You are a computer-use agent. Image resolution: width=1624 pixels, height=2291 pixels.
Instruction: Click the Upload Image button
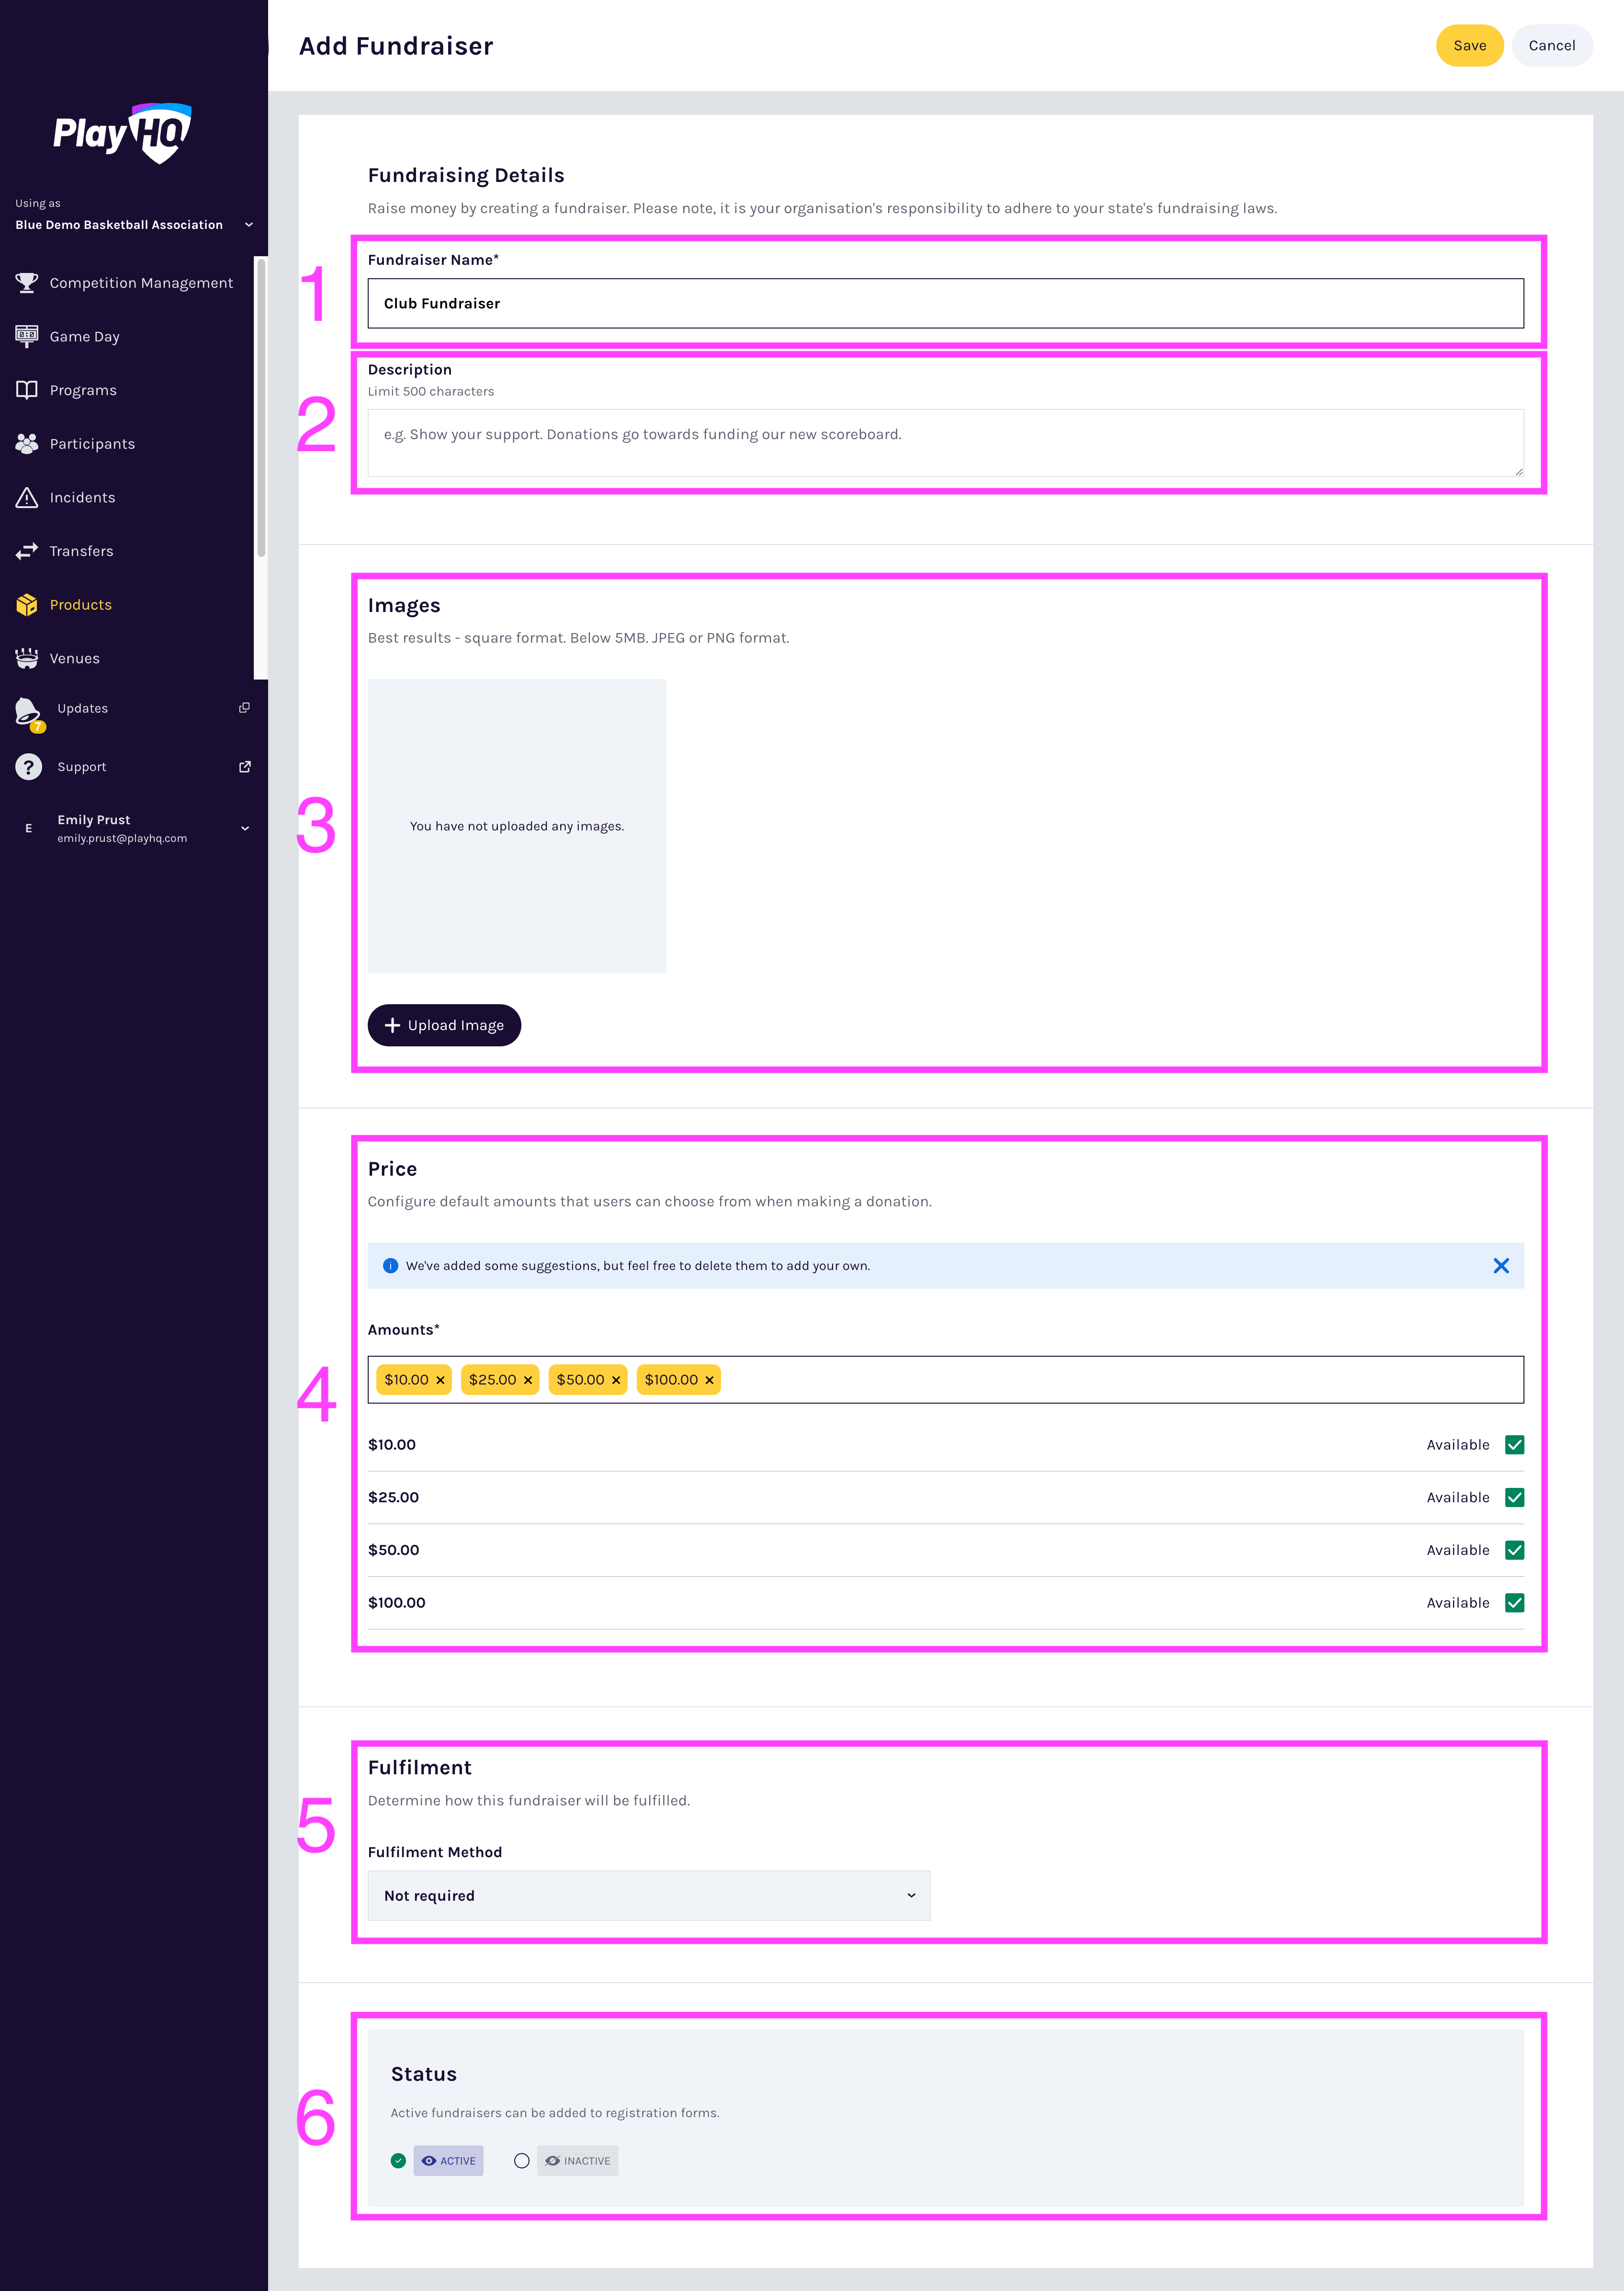[x=444, y=1026]
